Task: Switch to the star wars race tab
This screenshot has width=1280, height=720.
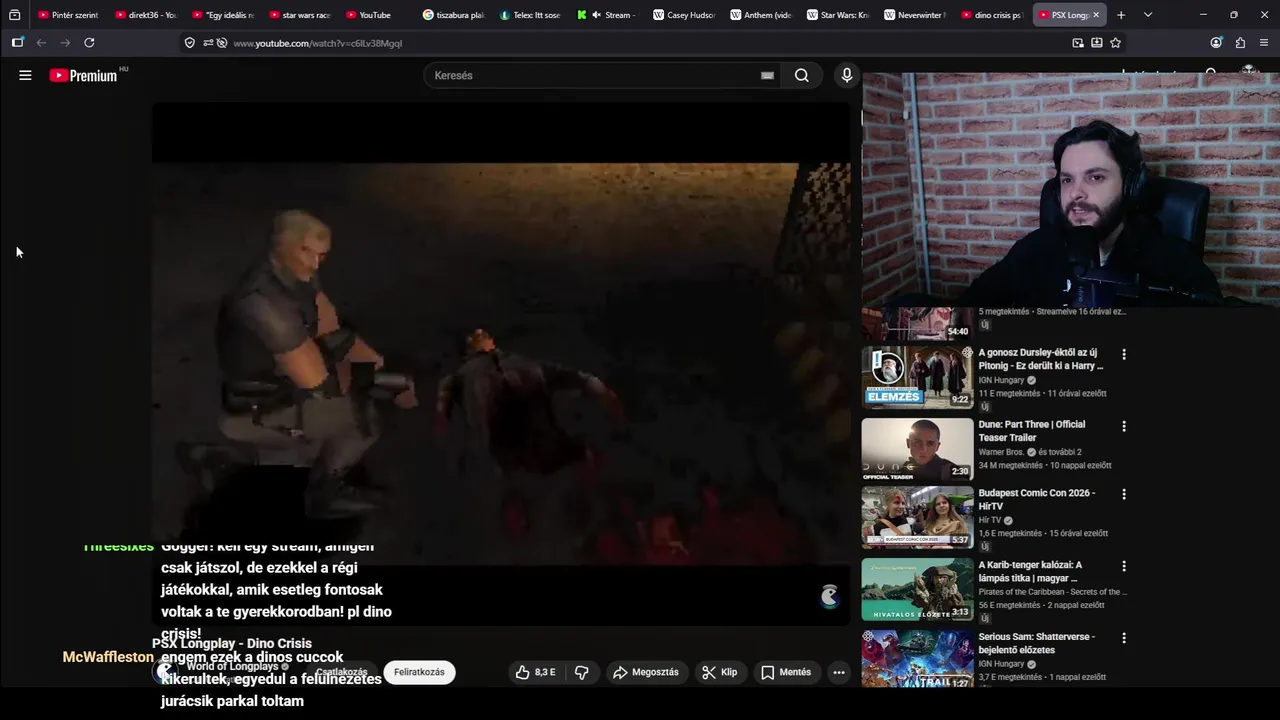Action: point(300,15)
